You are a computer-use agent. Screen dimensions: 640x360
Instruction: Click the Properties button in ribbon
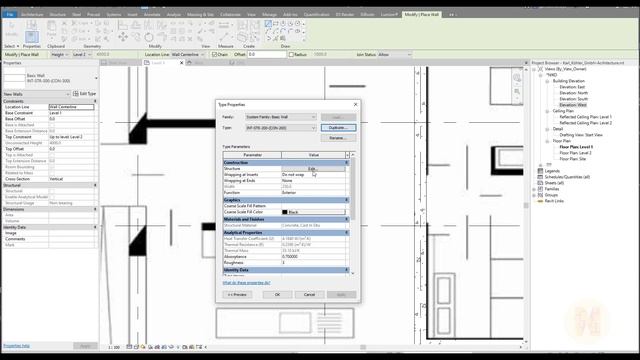(x=31, y=37)
